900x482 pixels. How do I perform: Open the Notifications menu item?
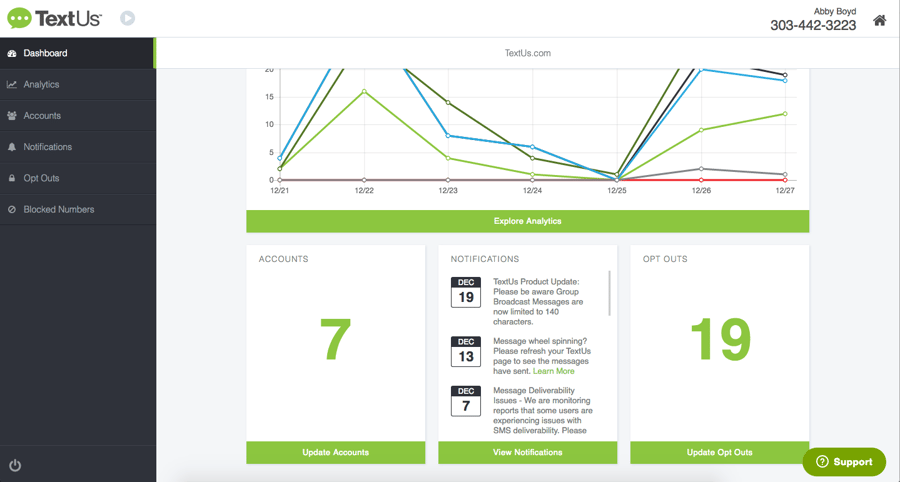[77, 147]
